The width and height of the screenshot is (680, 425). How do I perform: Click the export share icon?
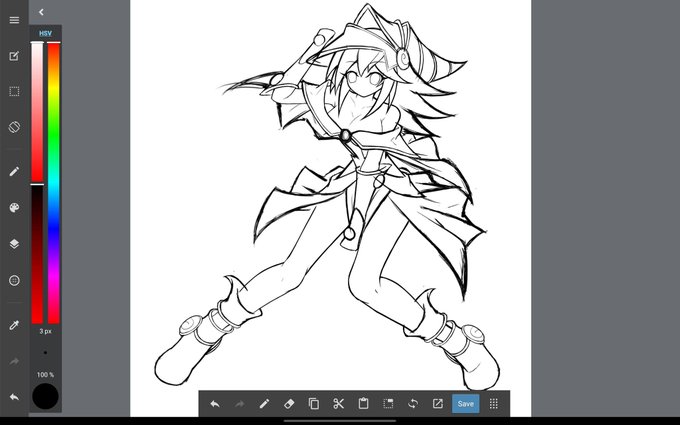(438, 404)
